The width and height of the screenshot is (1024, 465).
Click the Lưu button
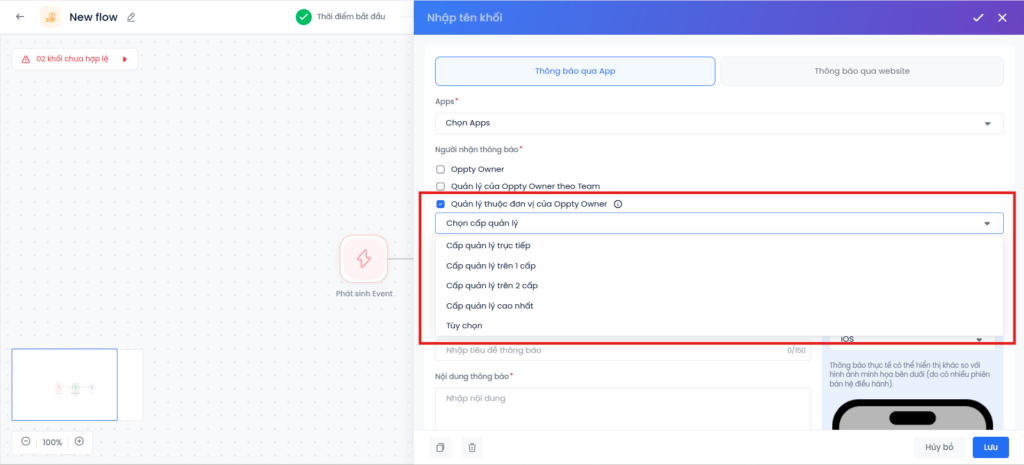[990, 447]
